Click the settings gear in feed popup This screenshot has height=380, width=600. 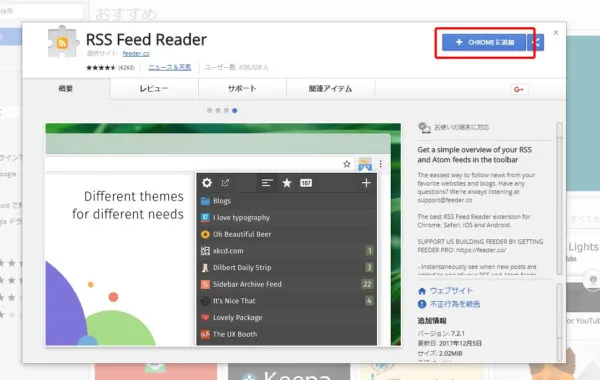[x=207, y=183]
